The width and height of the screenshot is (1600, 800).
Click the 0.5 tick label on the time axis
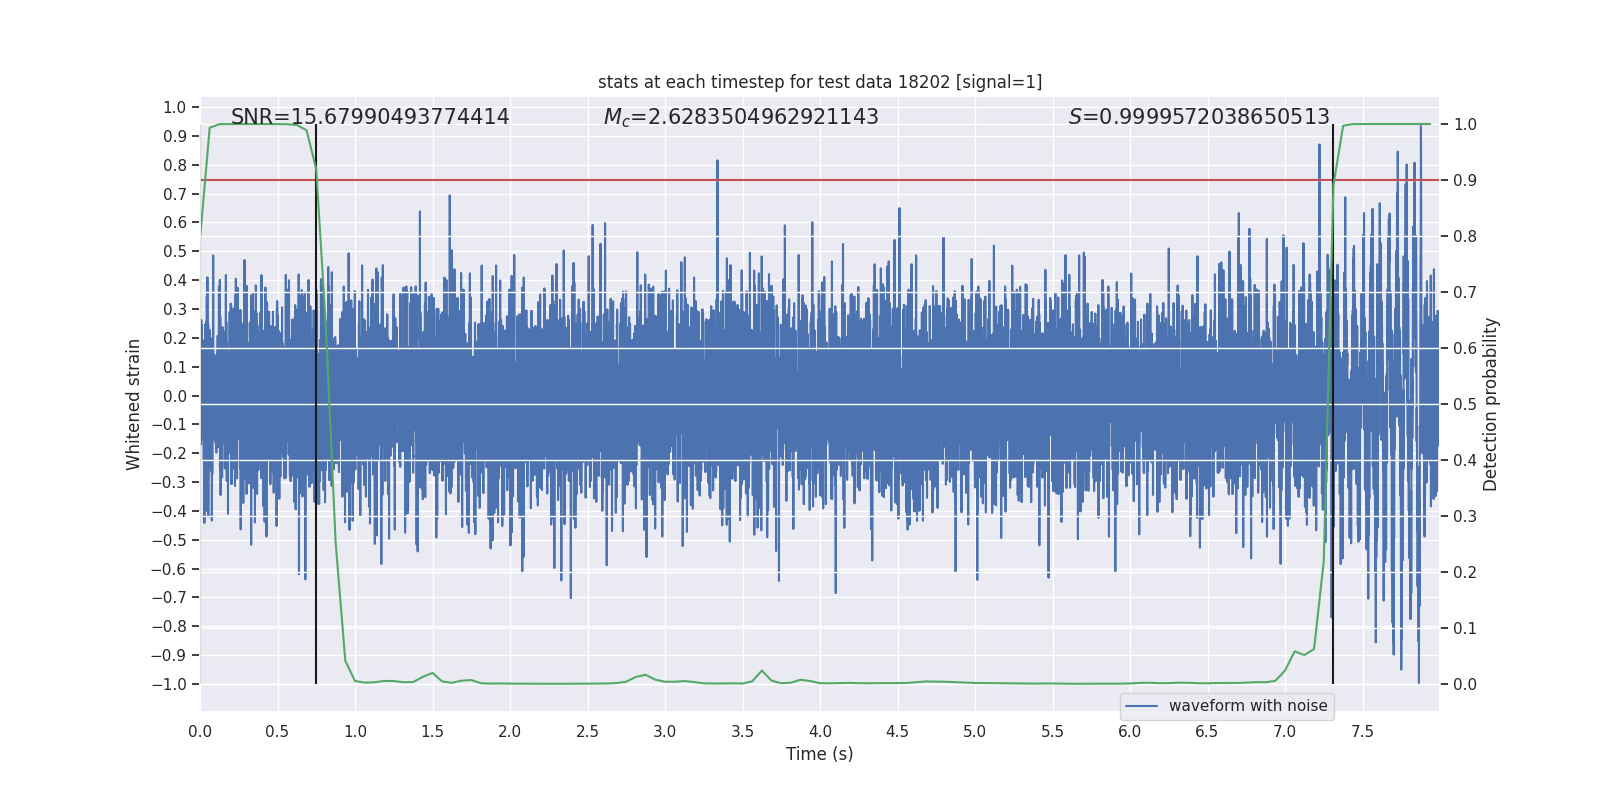pyautogui.click(x=278, y=732)
